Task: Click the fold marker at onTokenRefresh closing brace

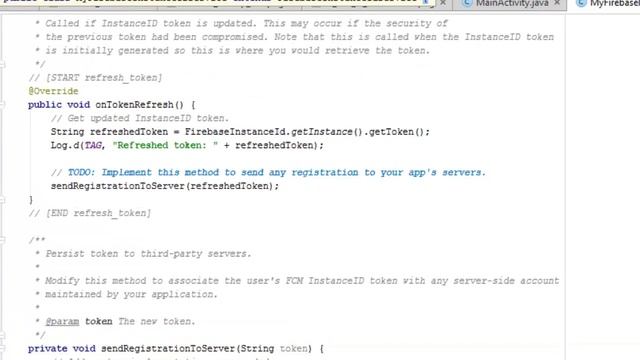Action: 2,200
